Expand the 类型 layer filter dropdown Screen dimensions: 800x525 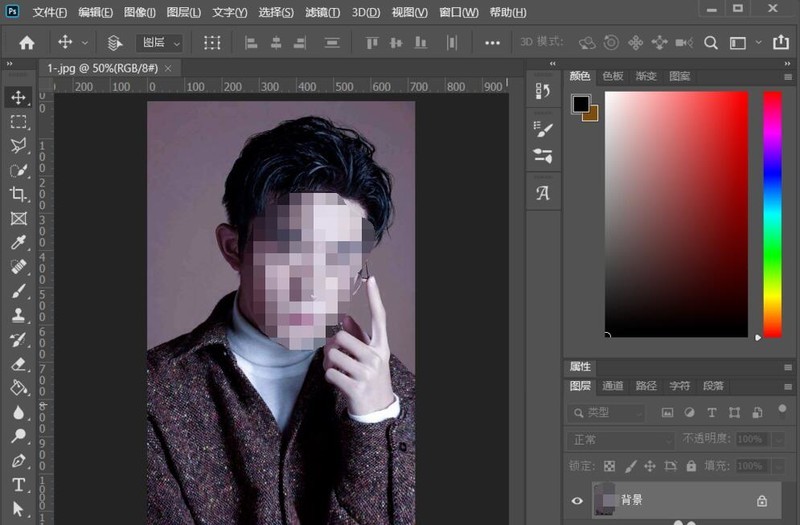pos(606,412)
